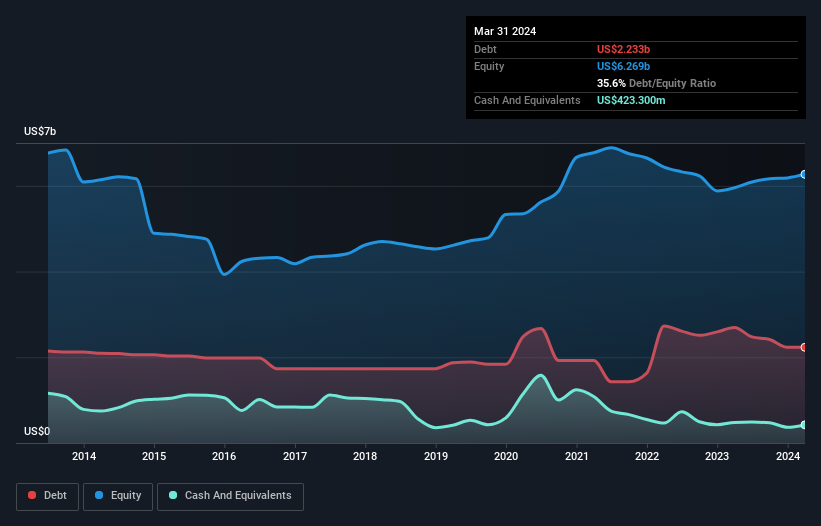Image resolution: width=821 pixels, height=526 pixels.
Task: Click the 2023 x-axis label
Action: (717, 456)
